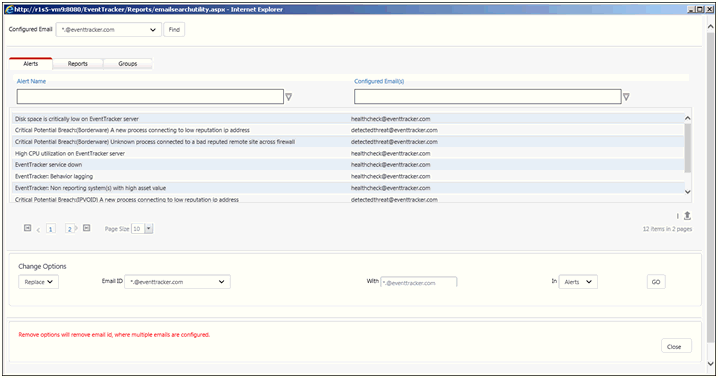Screen dimensions: 718x378
Task: Go to first page pager icon
Action: pos(27,228)
